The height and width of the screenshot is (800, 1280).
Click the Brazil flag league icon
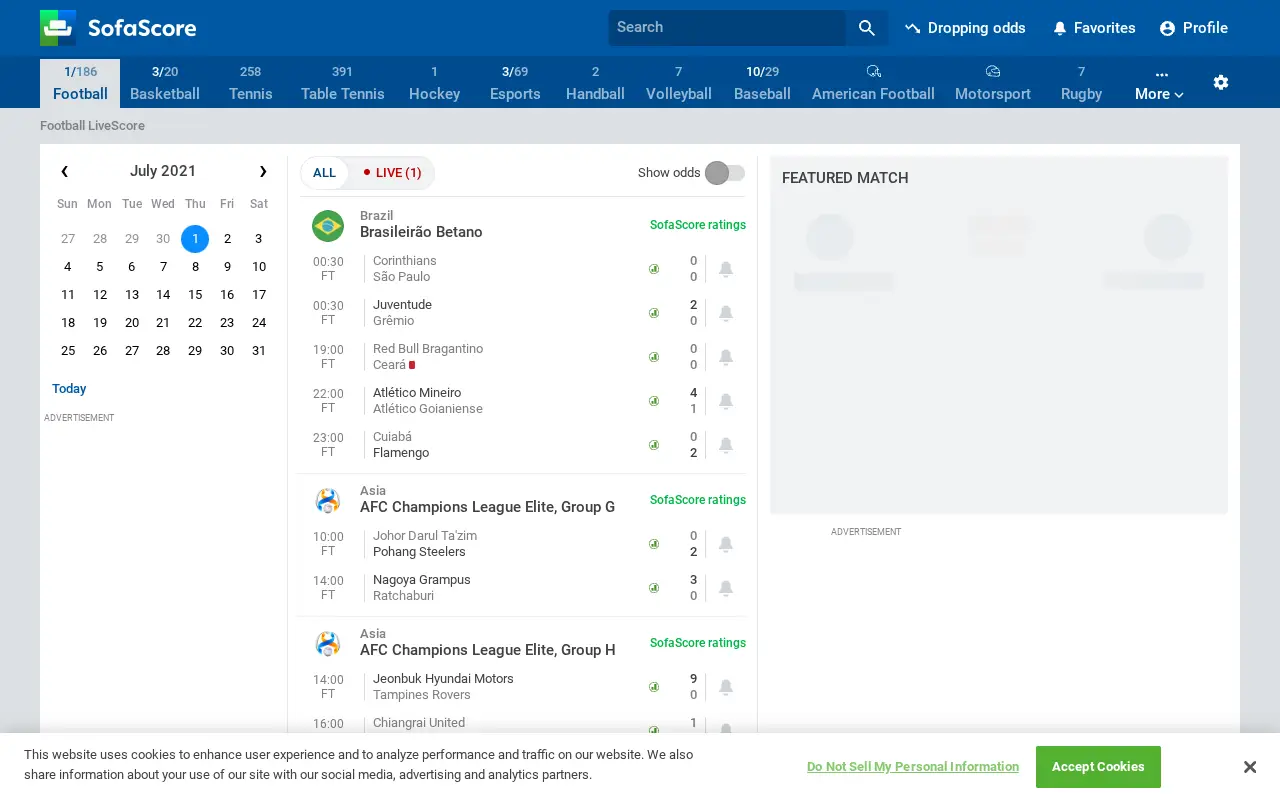pyautogui.click(x=328, y=226)
